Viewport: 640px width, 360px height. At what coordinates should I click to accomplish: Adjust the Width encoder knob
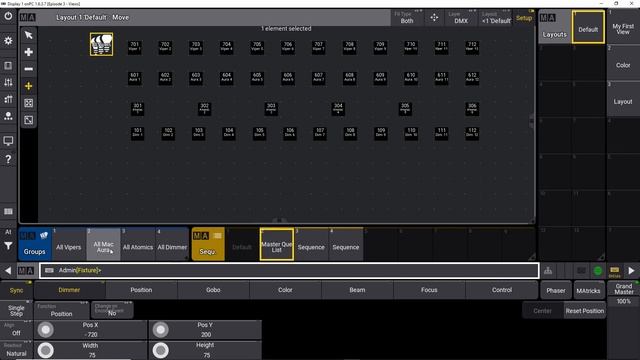tap(46, 350)
